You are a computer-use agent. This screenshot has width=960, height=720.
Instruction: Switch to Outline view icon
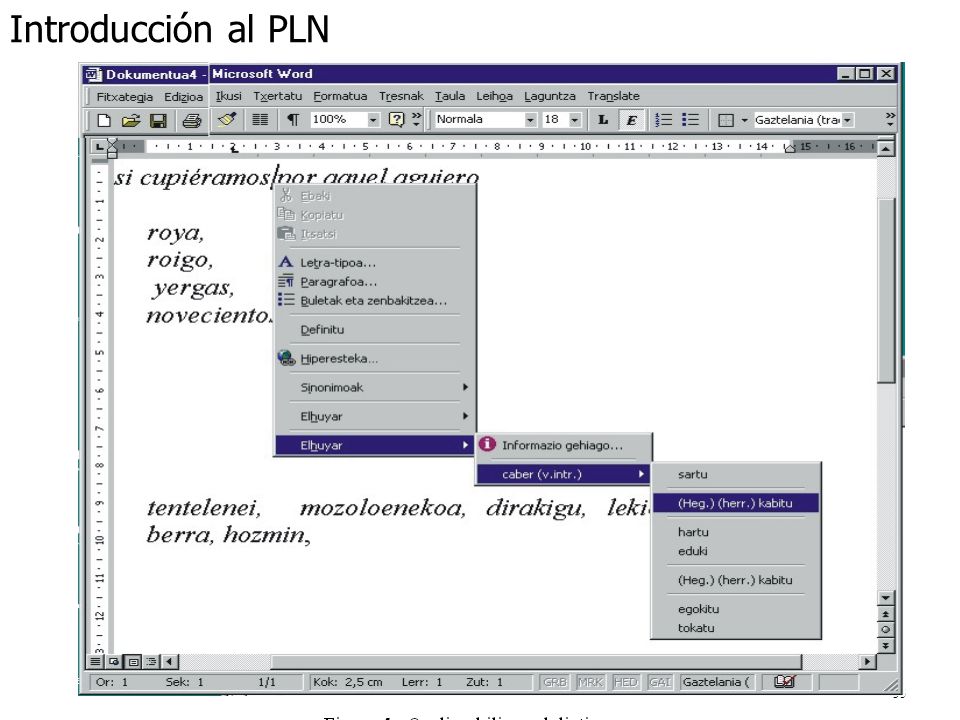(x=151, y=661)
